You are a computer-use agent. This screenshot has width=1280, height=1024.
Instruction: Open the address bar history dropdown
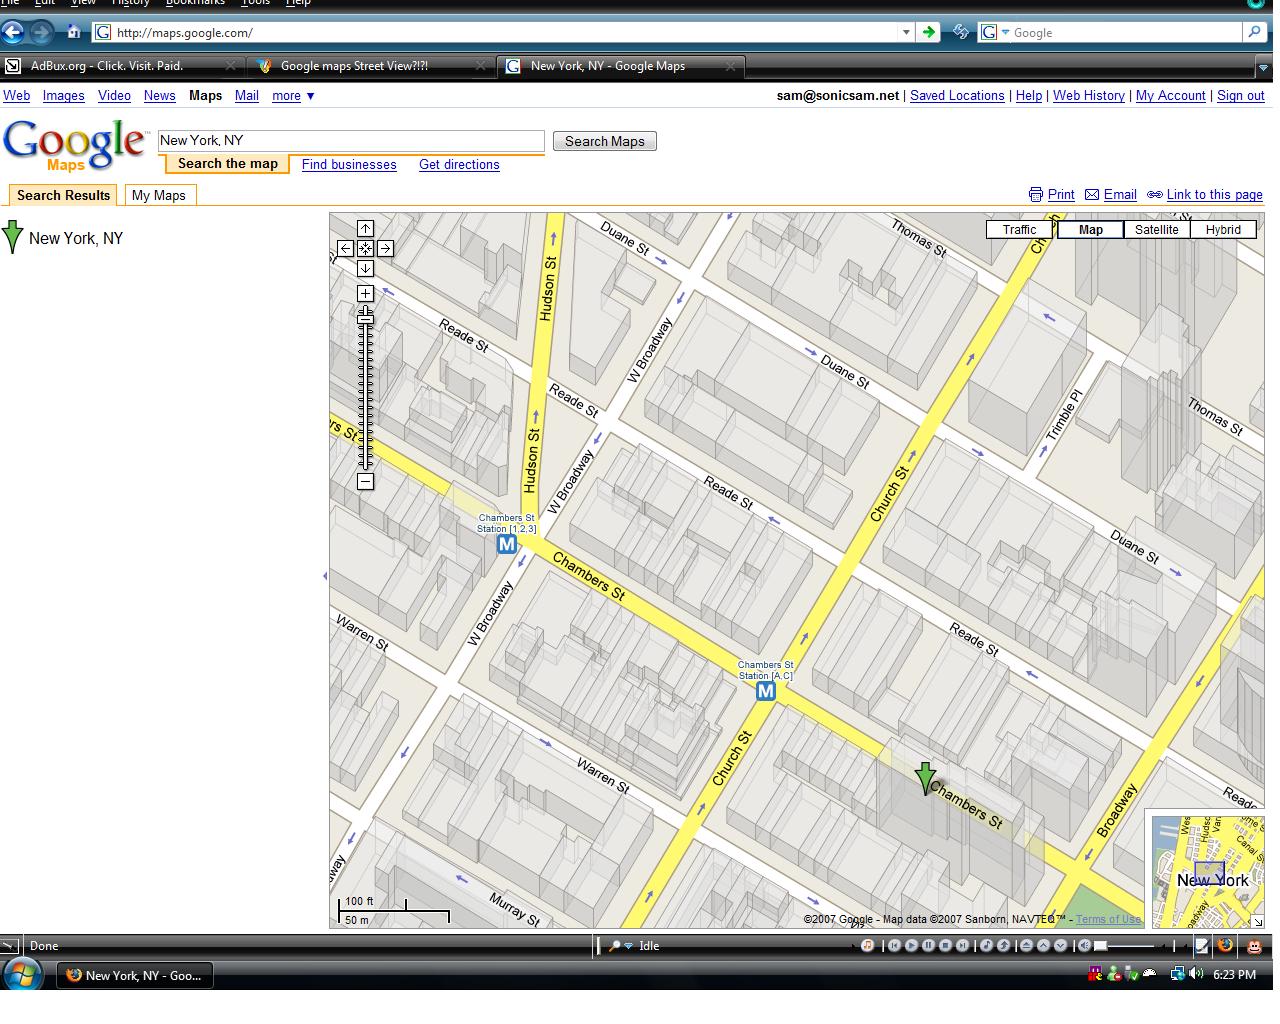click(x=906, y=32)
